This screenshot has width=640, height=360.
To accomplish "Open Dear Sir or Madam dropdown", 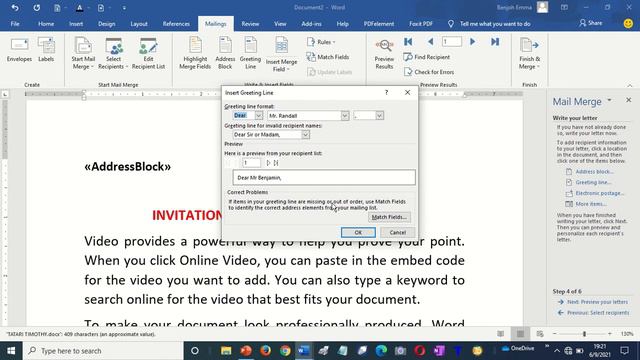I will (x=305, y=135).
